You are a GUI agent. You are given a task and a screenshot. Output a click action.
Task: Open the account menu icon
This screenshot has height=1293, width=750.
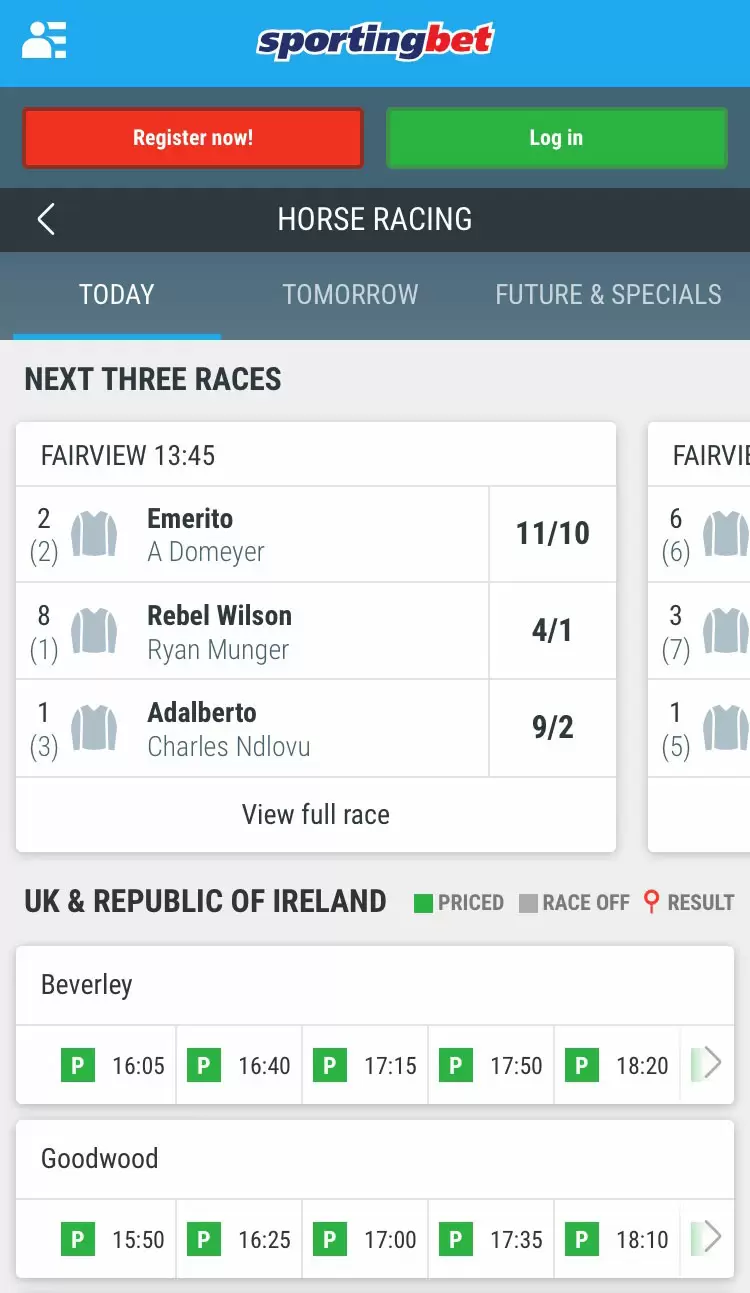click(44, 40)
